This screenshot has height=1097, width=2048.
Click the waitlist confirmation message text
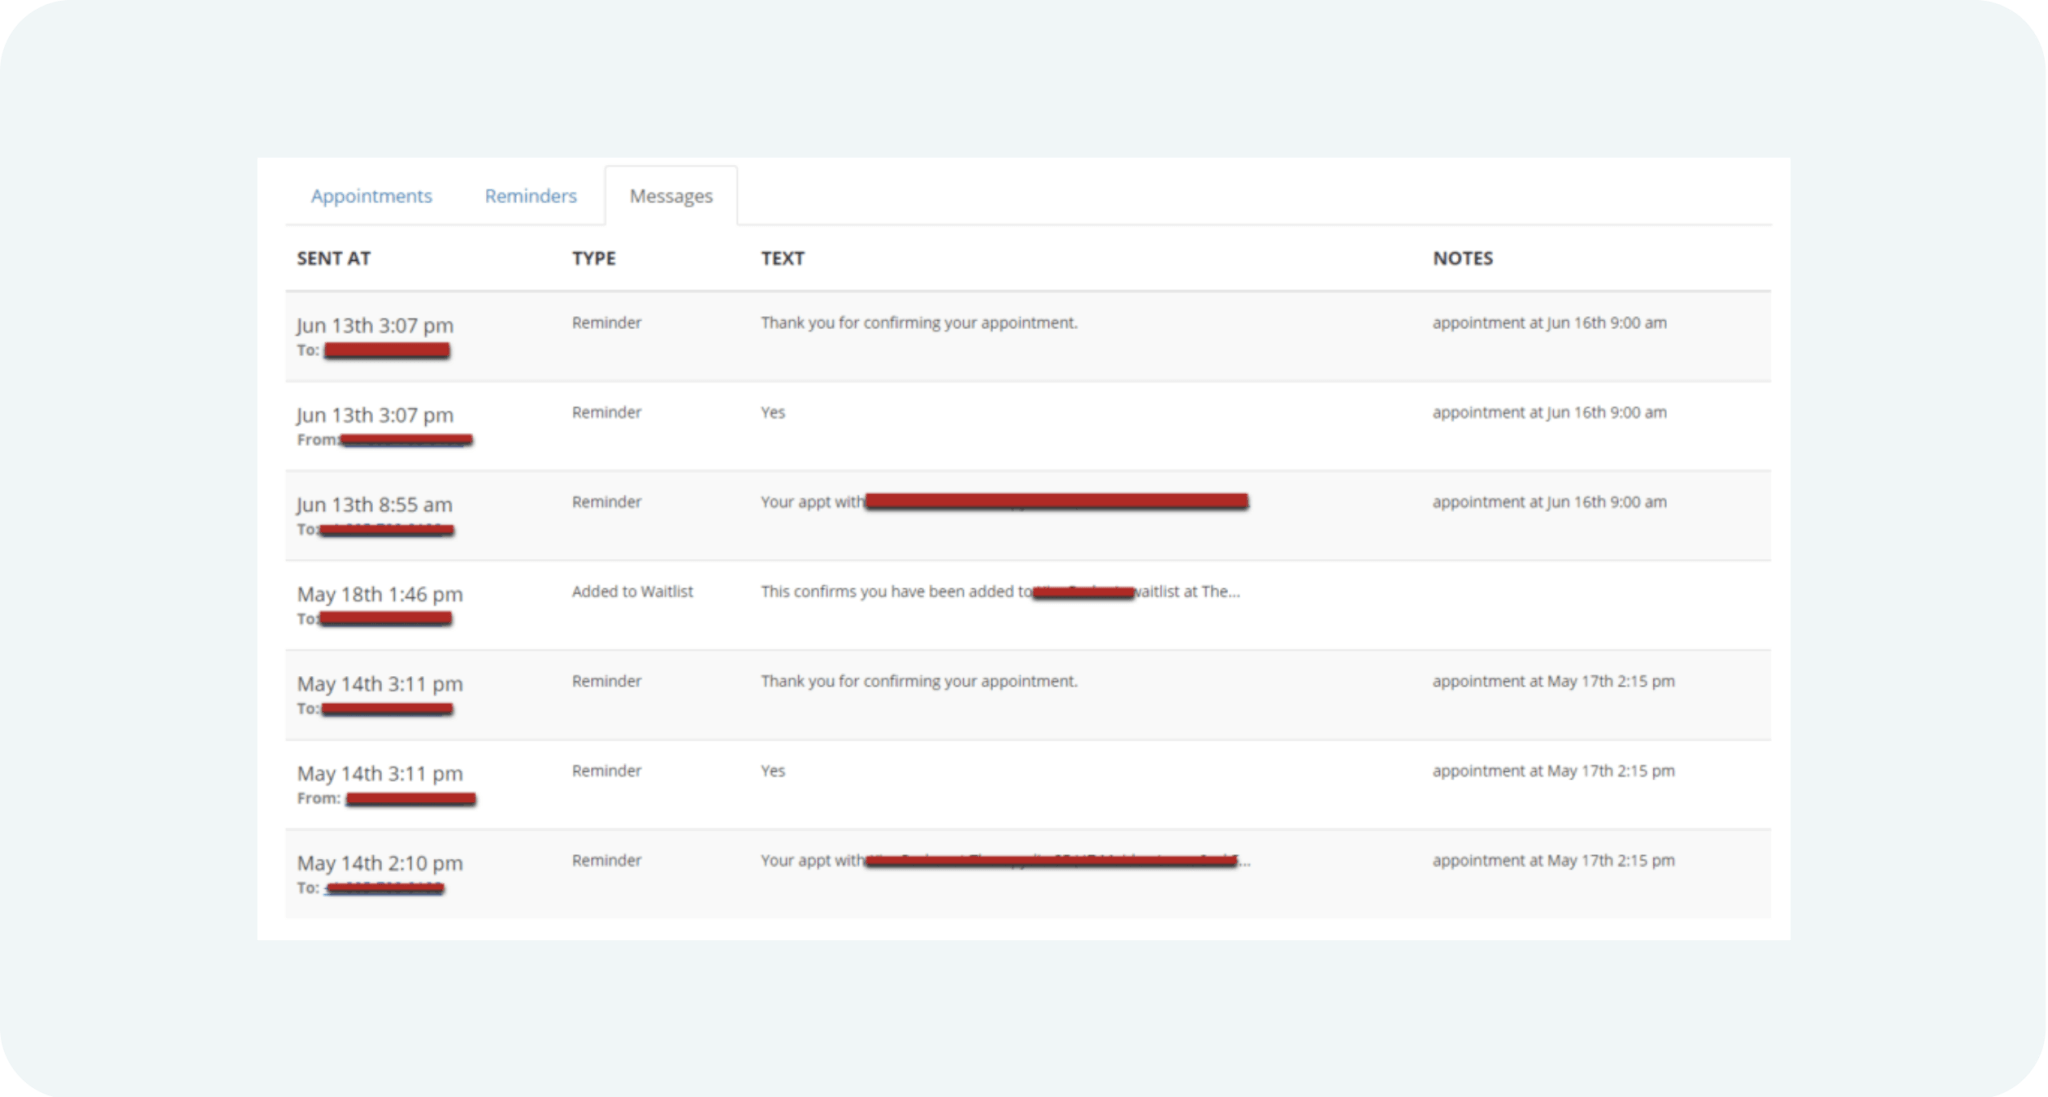click(895, 592)
